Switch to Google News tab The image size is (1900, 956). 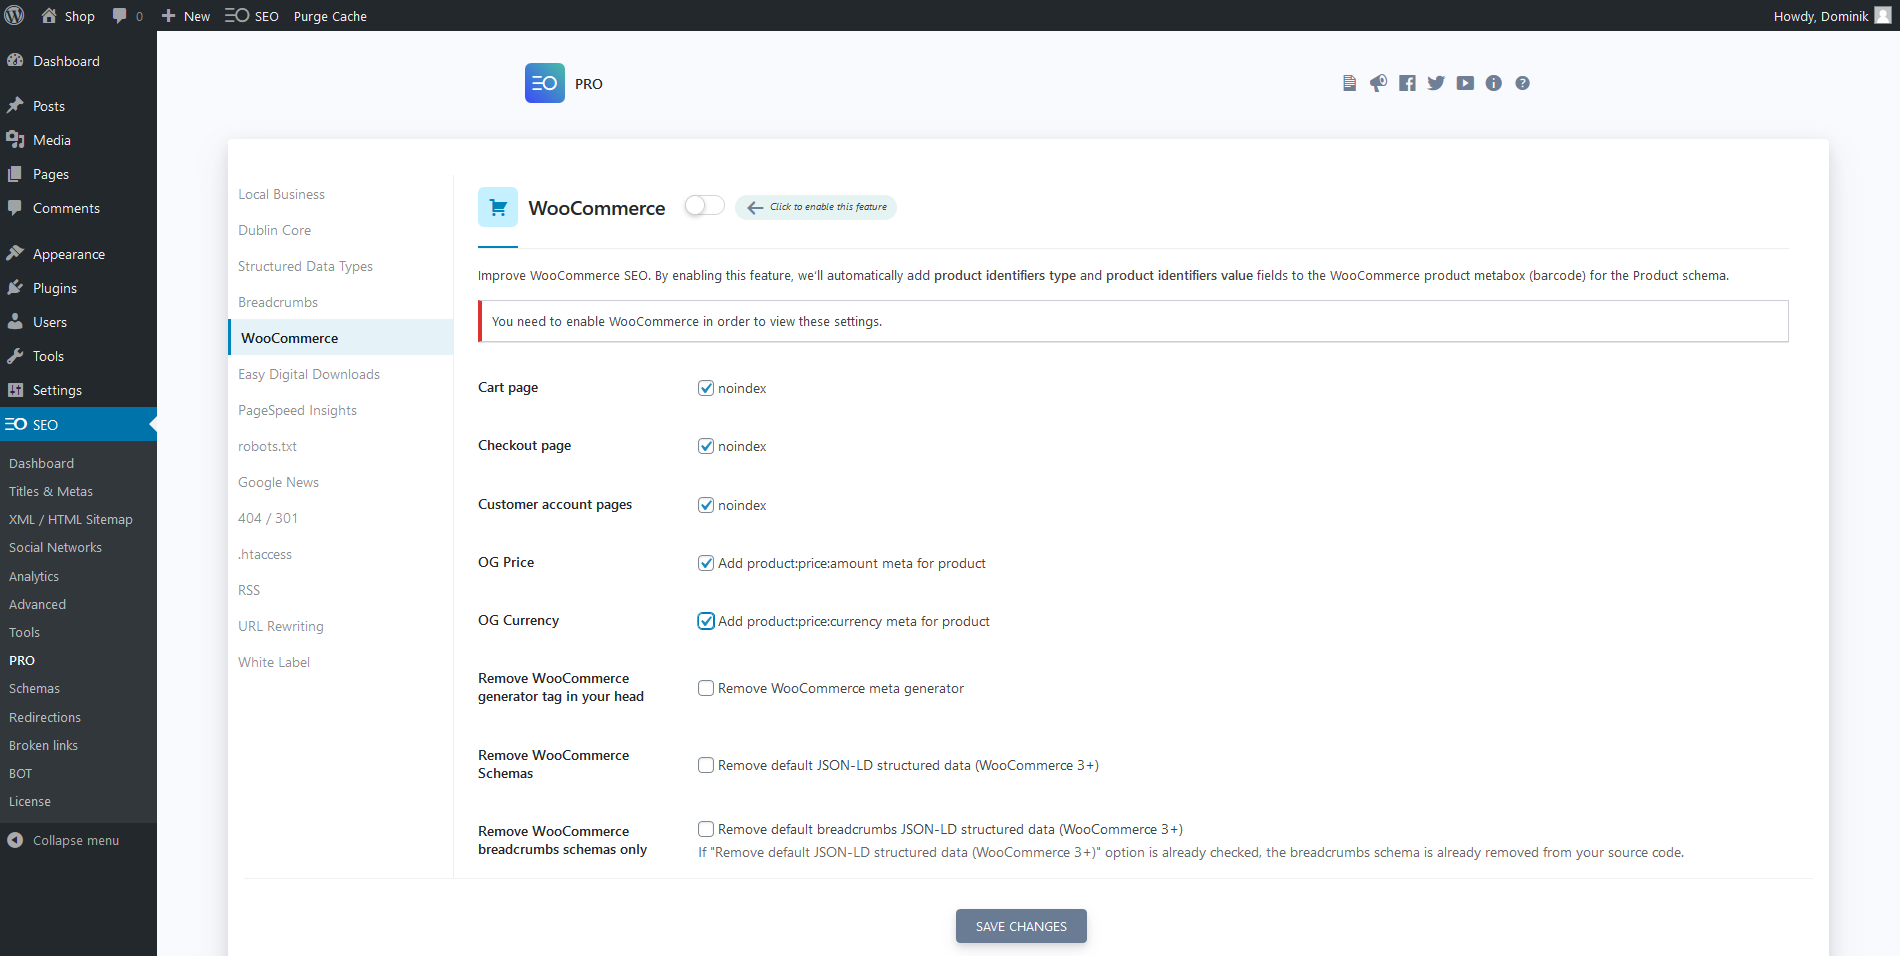340,482
